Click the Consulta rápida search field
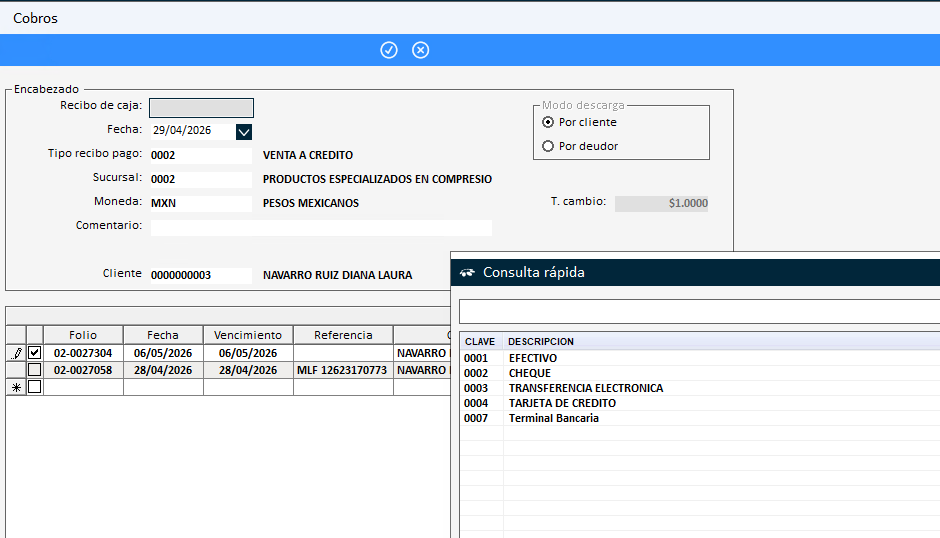 click(x=700, y=312)
